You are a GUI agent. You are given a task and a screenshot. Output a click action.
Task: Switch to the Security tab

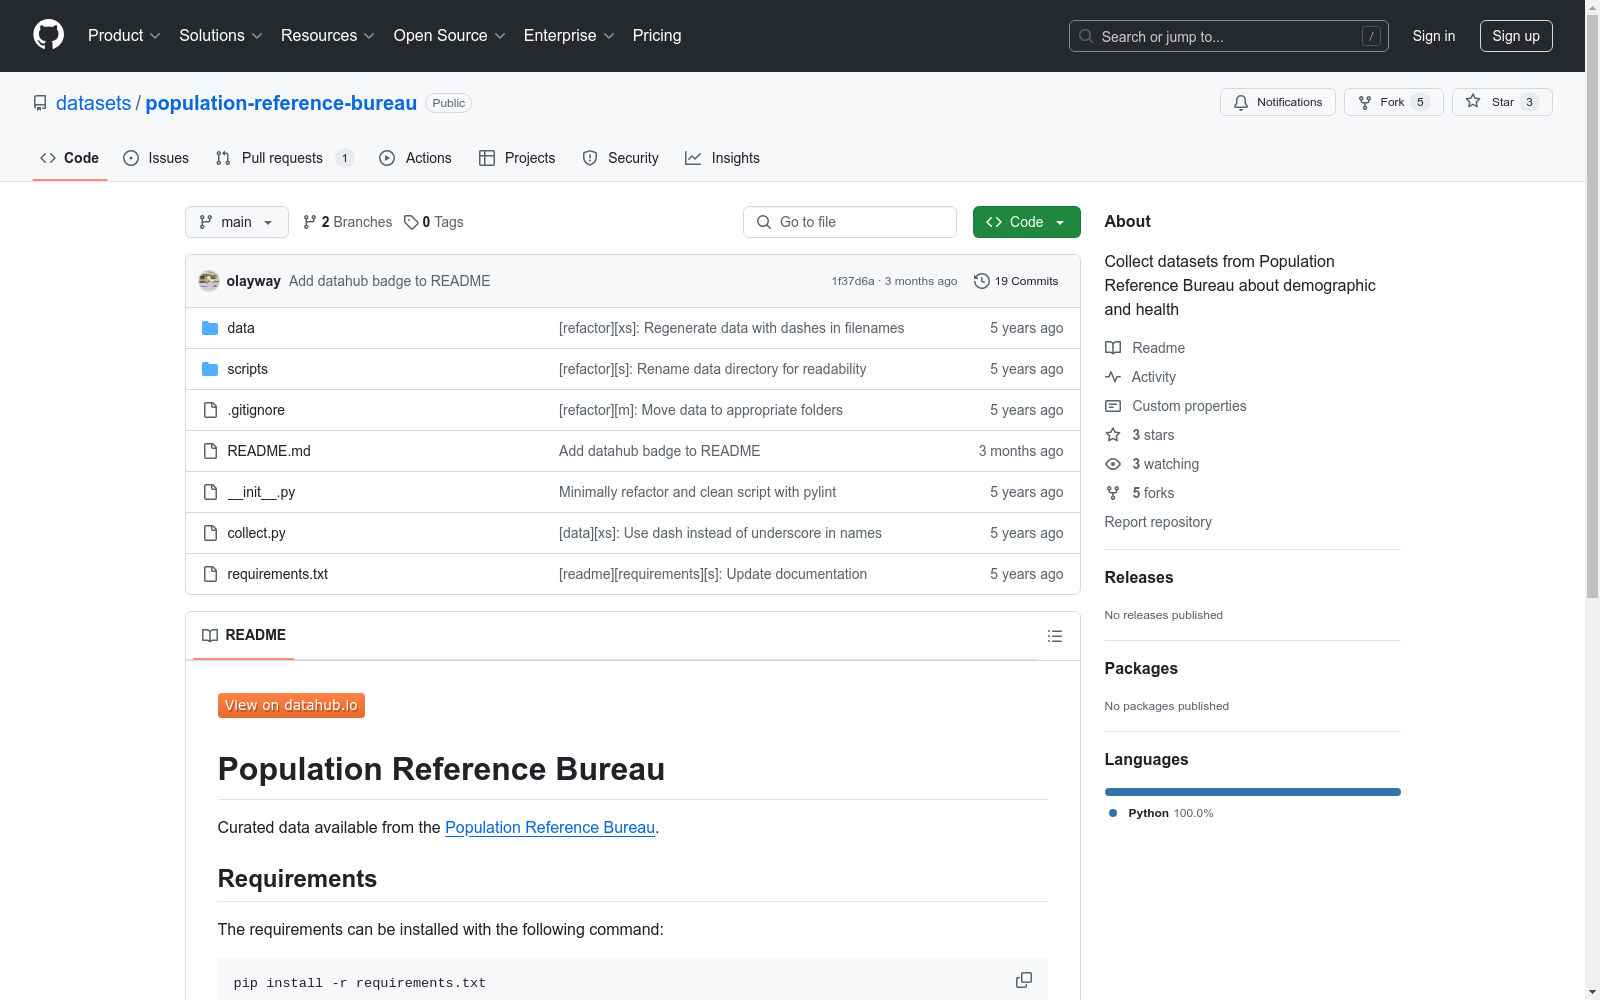(620, 158)
